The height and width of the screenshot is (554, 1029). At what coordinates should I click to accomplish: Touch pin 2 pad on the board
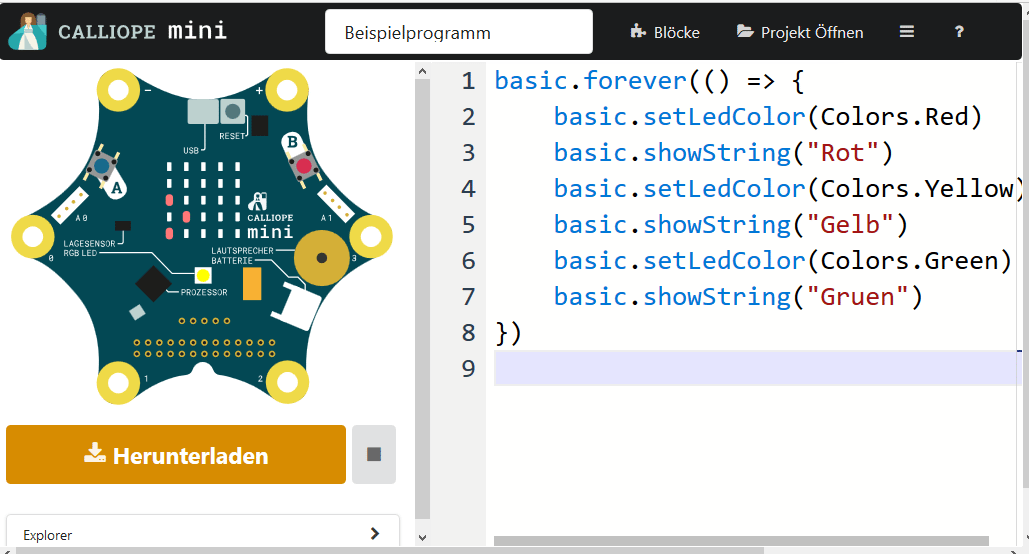pos(287,383)
